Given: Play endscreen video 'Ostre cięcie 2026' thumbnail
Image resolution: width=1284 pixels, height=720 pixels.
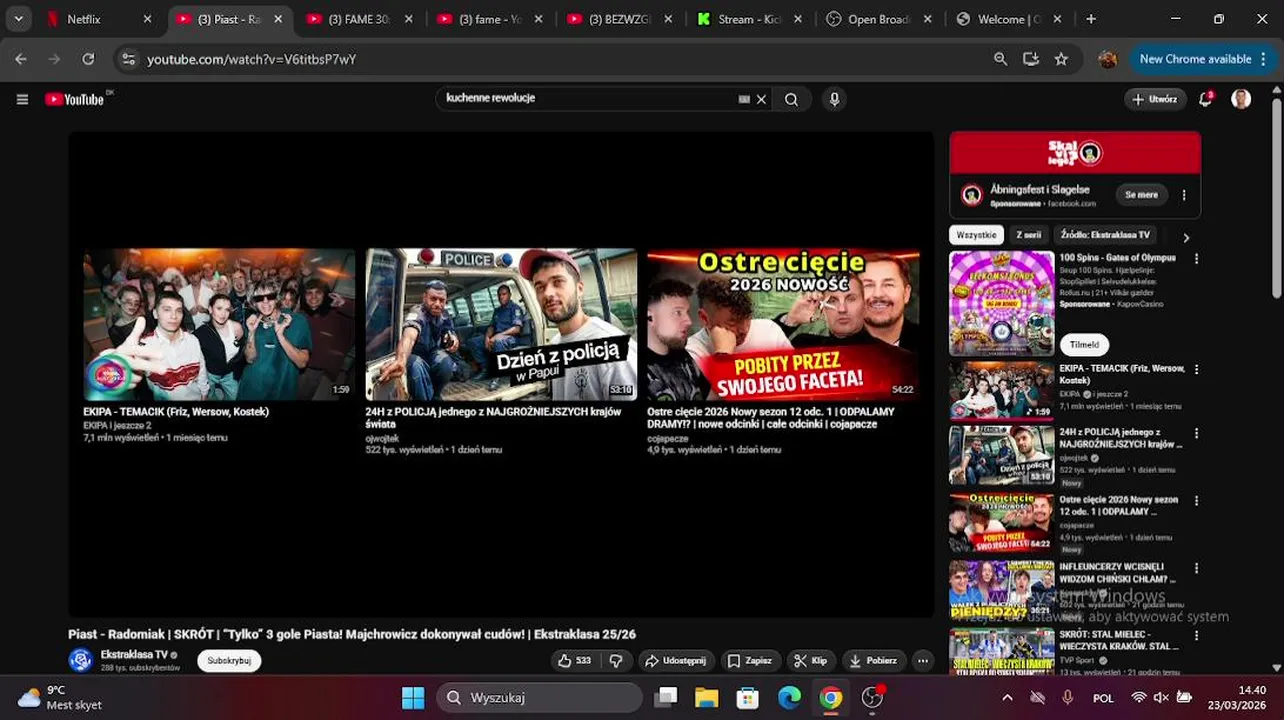Looking at the screenshot, I should (x=783, y=325).
